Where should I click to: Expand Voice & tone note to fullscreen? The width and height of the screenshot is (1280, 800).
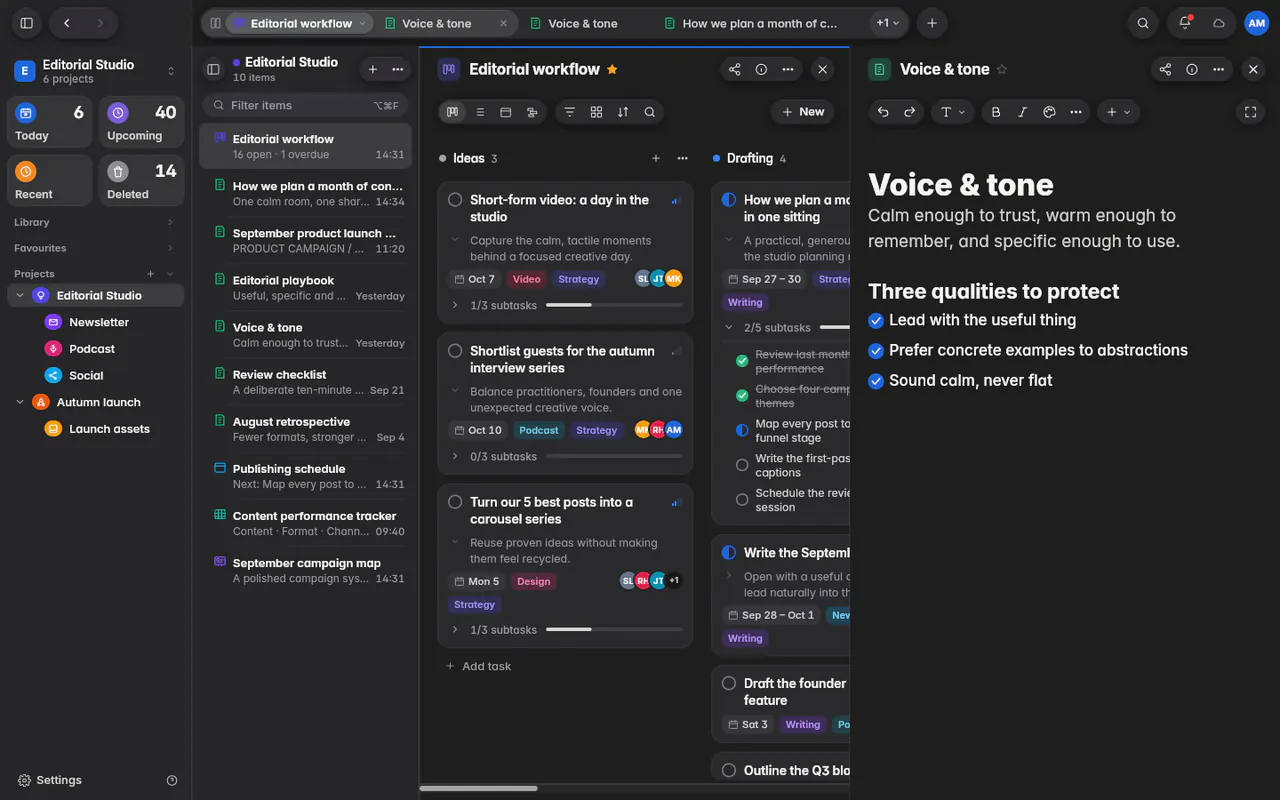[1250, 112]
